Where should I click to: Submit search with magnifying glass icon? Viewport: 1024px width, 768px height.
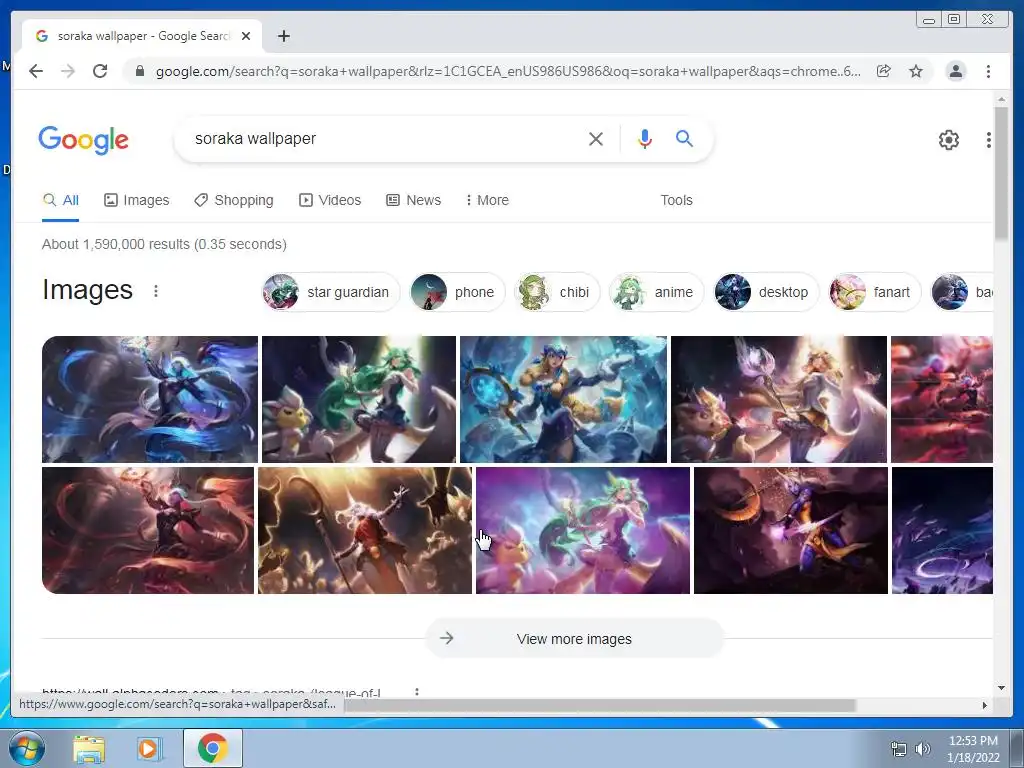[x=684, y=138]
